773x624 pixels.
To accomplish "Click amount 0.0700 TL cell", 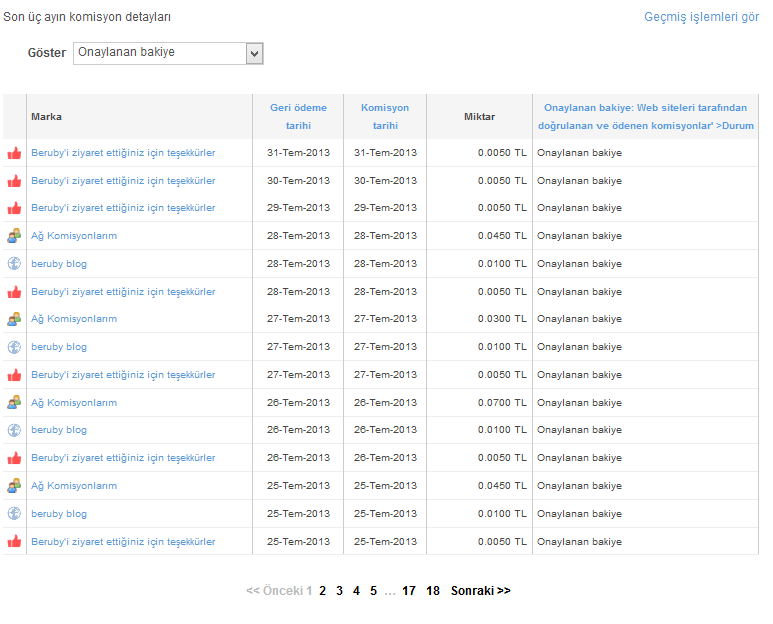I will (502, 403).
